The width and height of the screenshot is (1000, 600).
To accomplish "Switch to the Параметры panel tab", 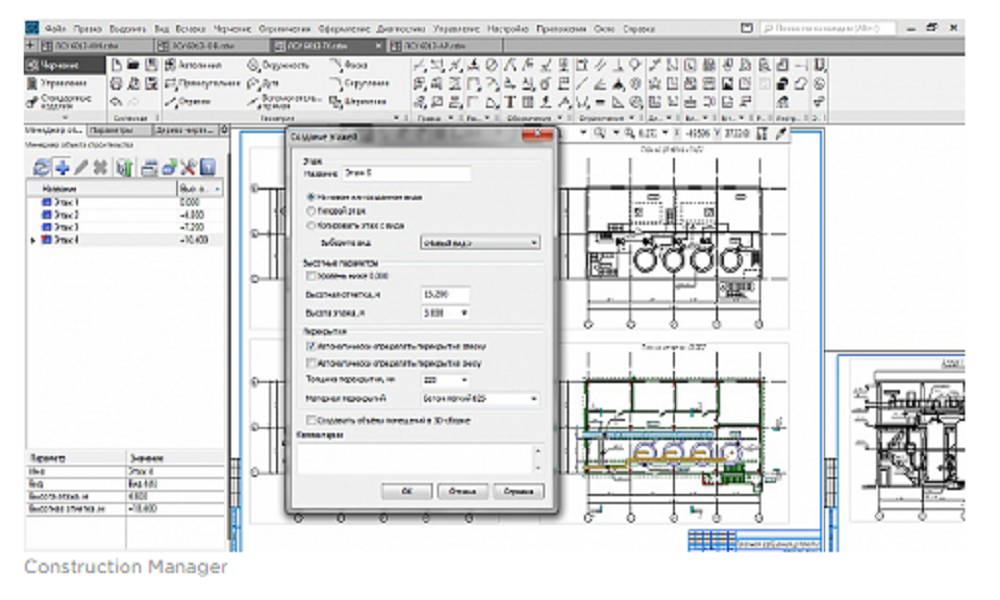I will click(x=110, y=130).
